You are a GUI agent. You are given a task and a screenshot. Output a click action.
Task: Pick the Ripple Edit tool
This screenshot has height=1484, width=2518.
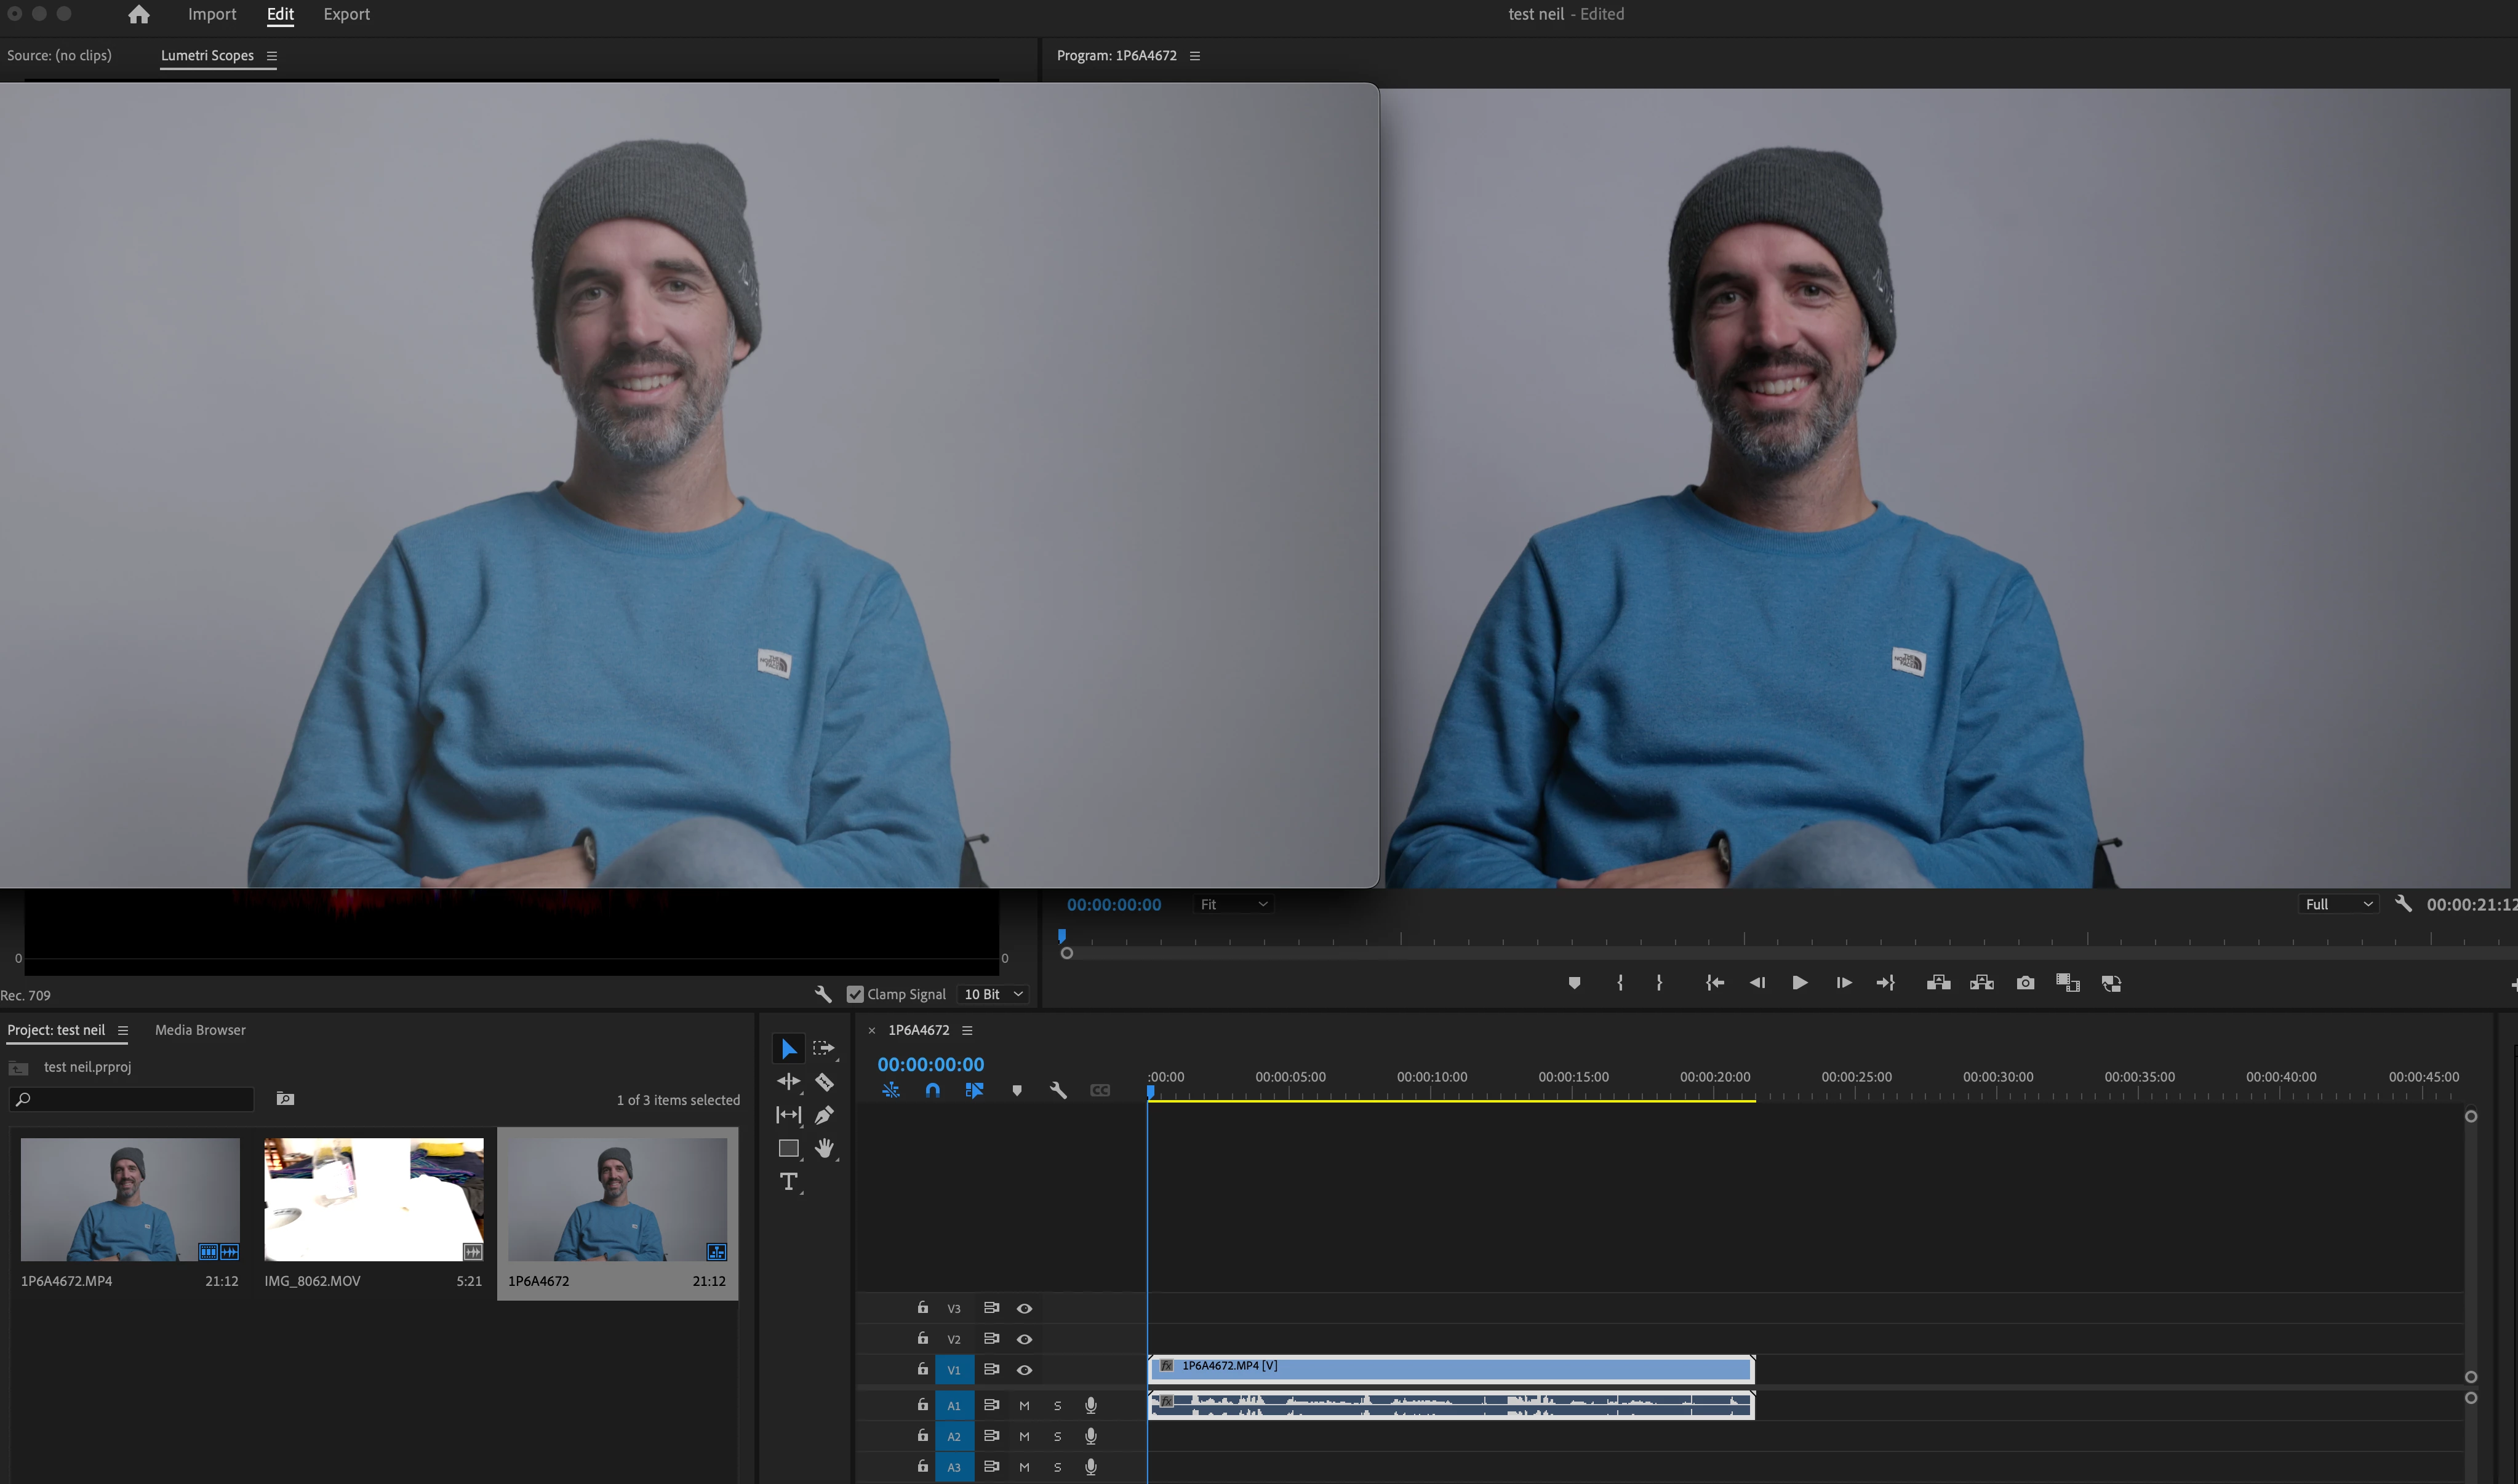click(x=788, y=1082)
